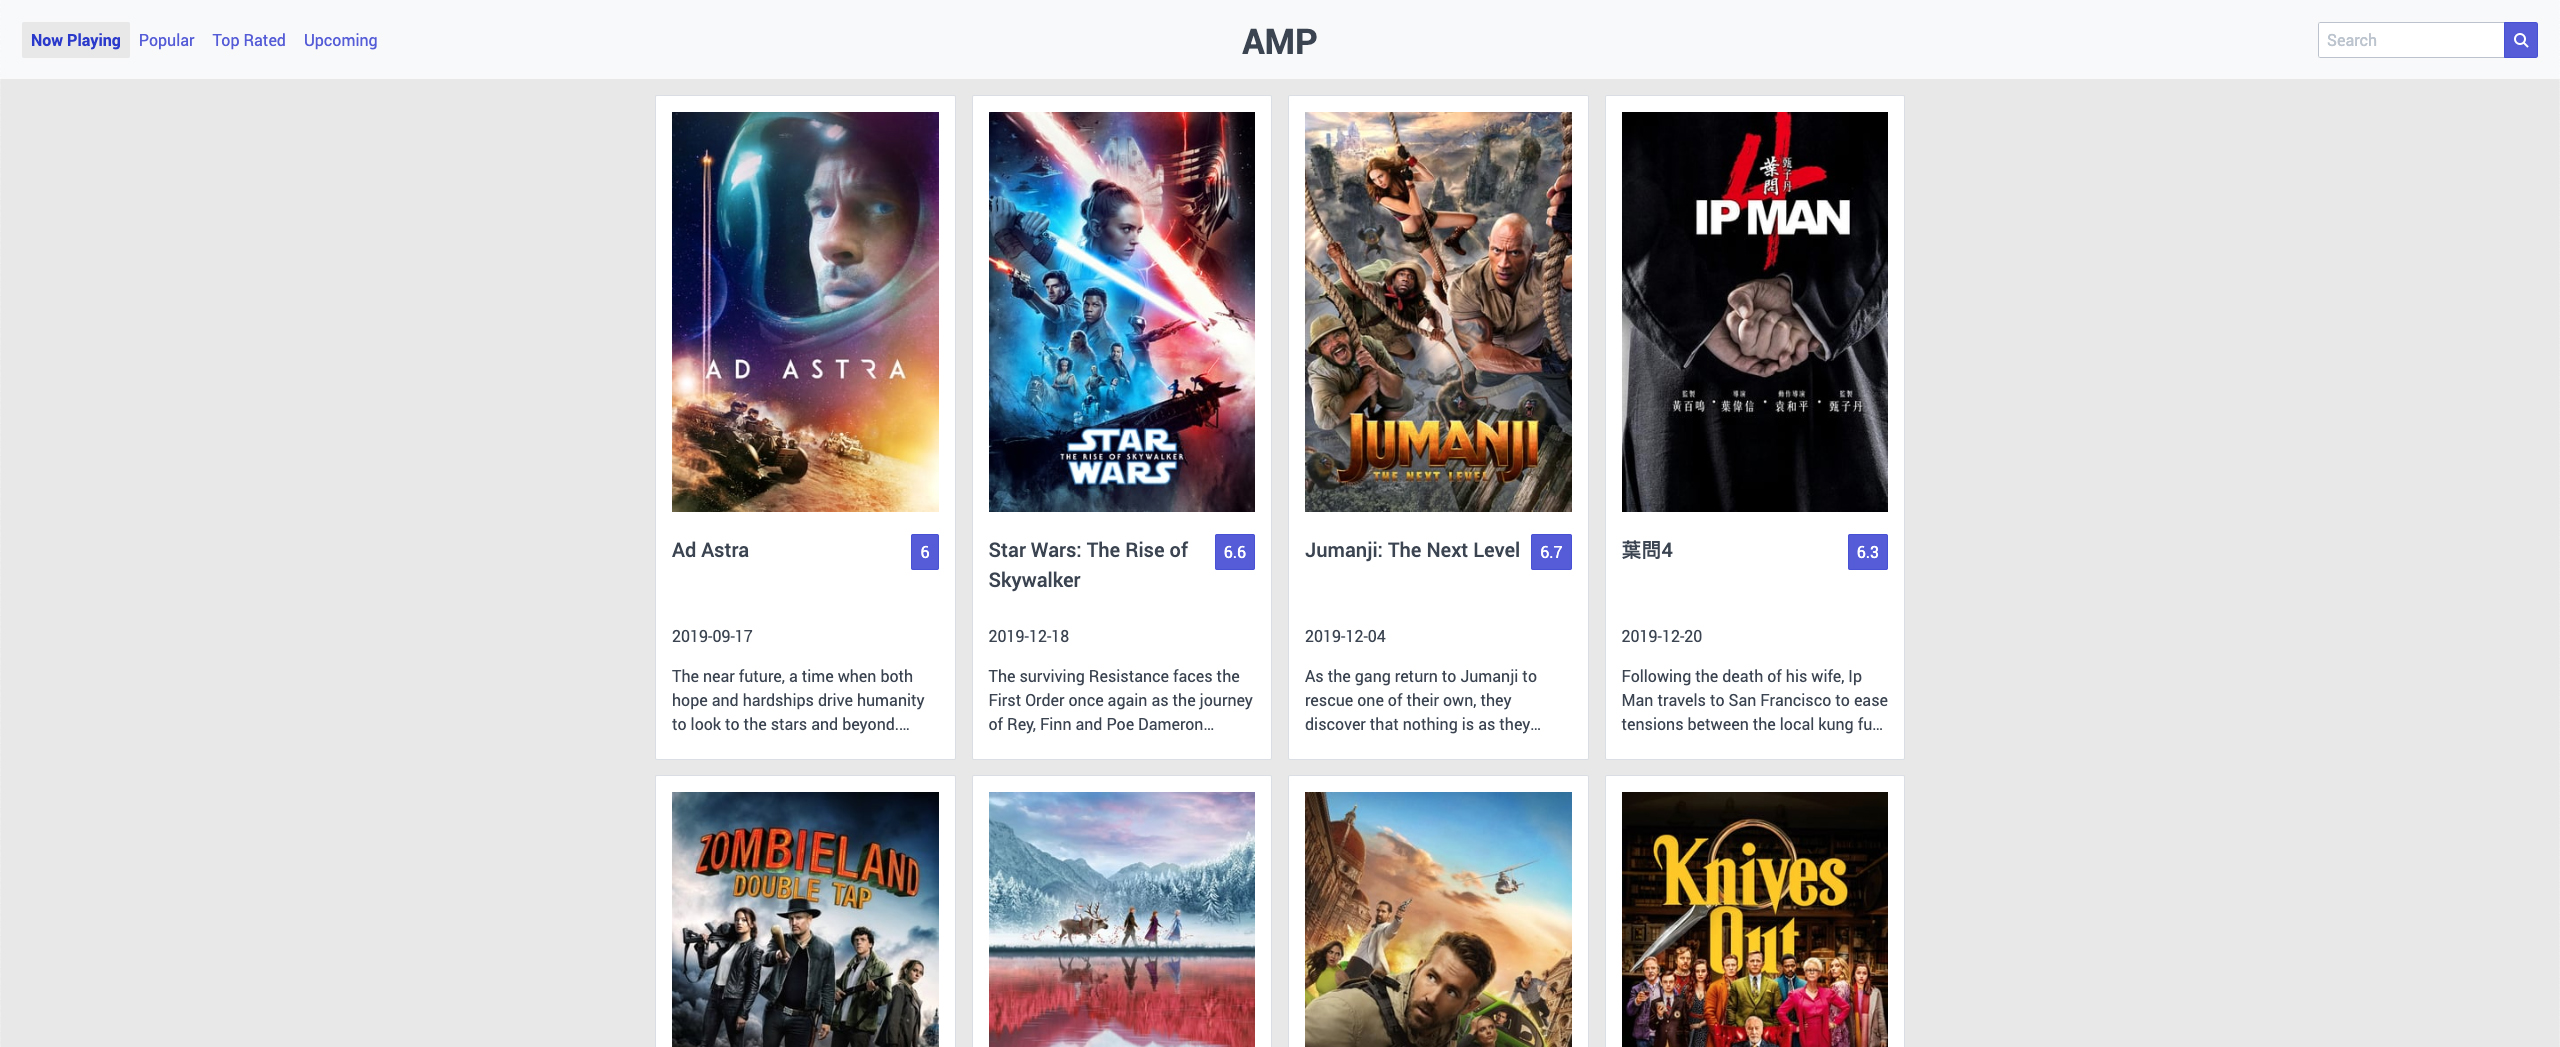2560x1047 pixels.
Task: Open the Ip Man 4 poster
Action: point(1754,312)
